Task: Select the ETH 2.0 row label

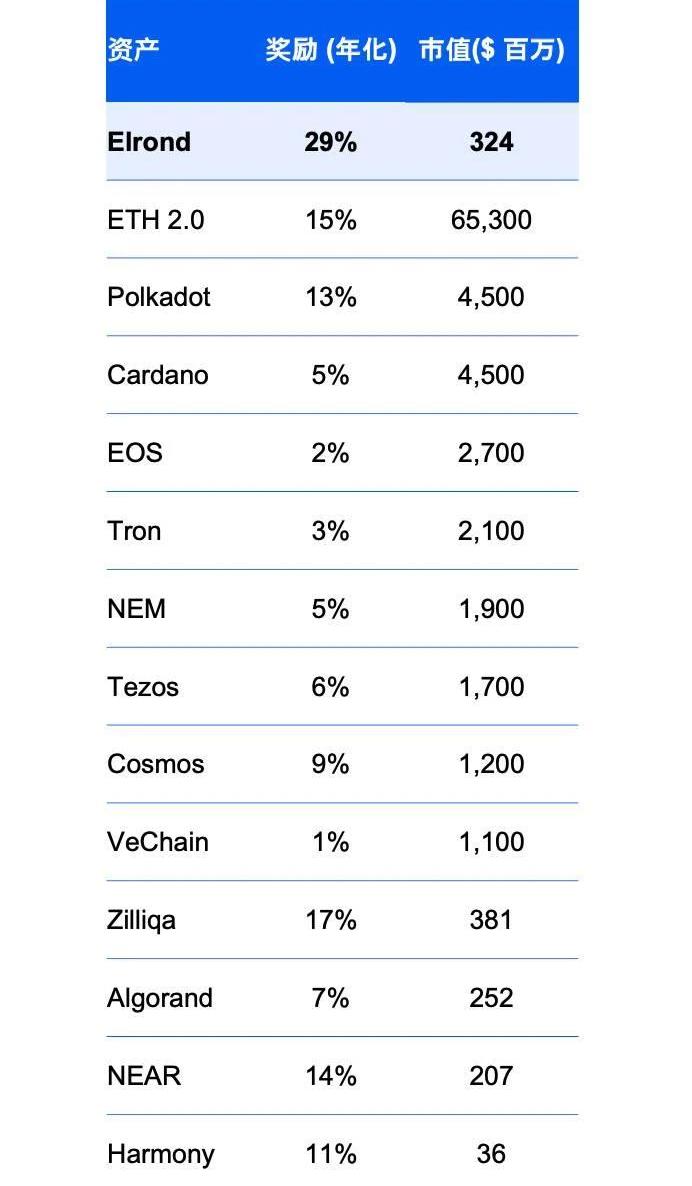Action: pos(156,220)
